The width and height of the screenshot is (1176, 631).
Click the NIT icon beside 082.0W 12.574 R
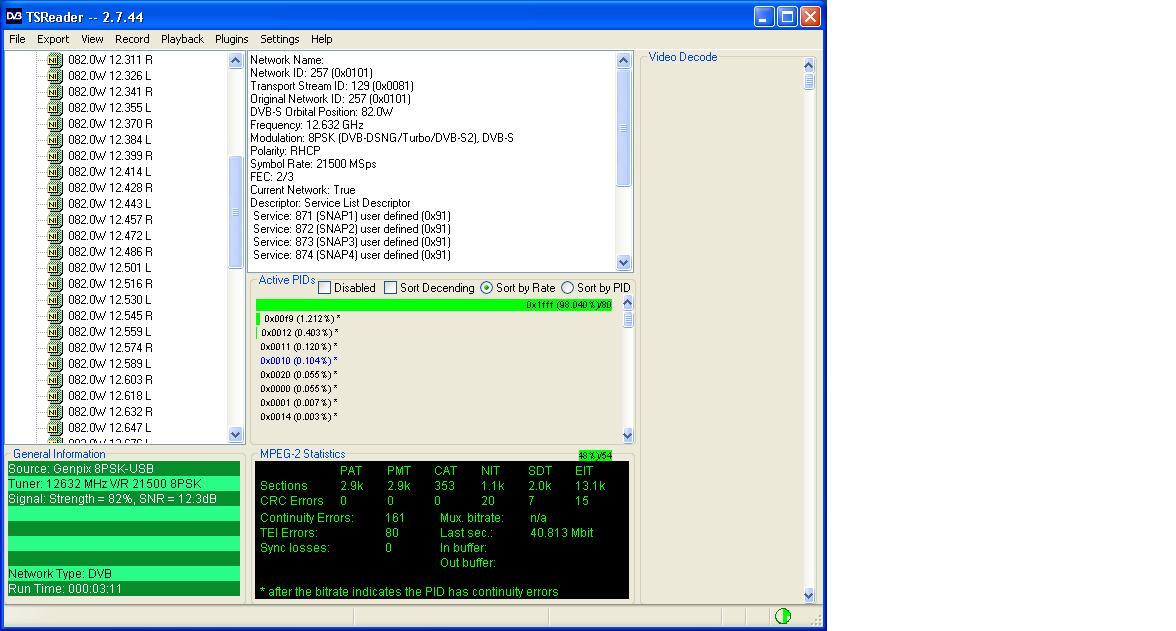click(55, 348)
